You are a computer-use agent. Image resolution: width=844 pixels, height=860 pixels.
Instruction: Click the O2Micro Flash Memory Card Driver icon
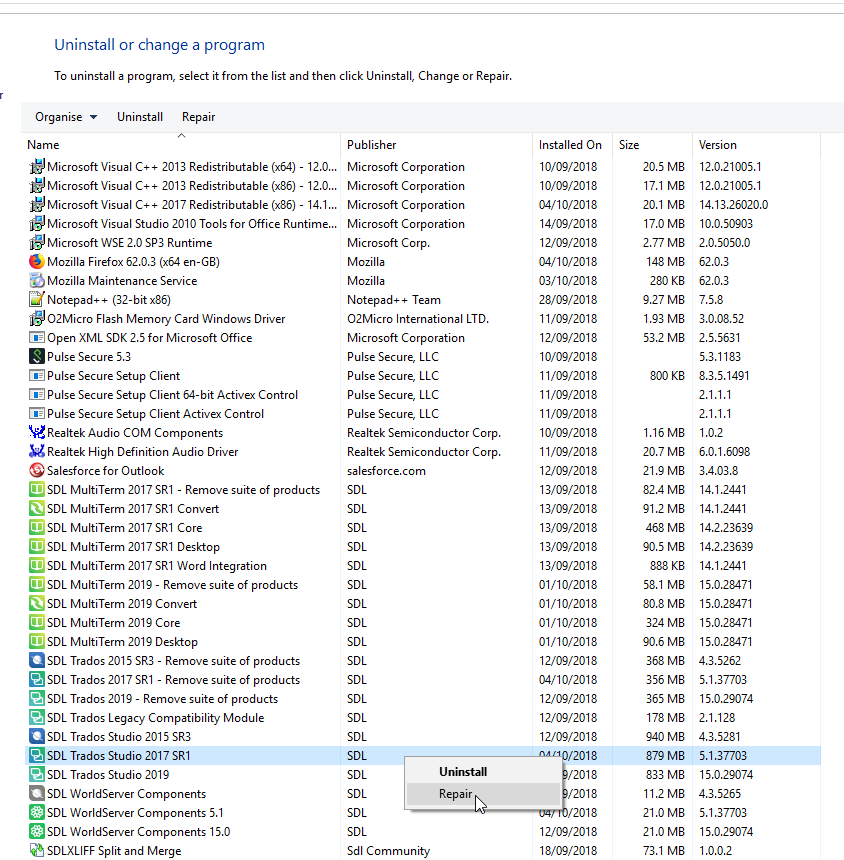click(37, 319)
